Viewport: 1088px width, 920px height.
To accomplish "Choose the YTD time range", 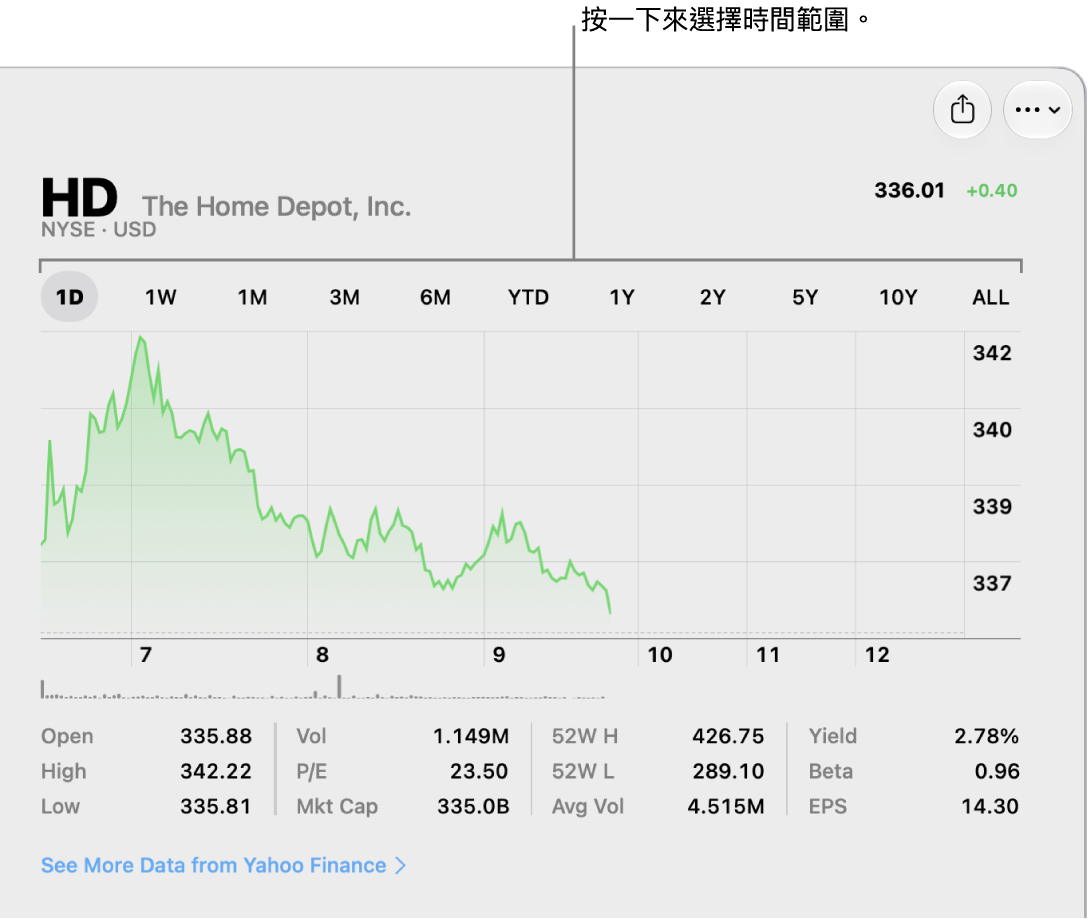I will coord(528,297).
